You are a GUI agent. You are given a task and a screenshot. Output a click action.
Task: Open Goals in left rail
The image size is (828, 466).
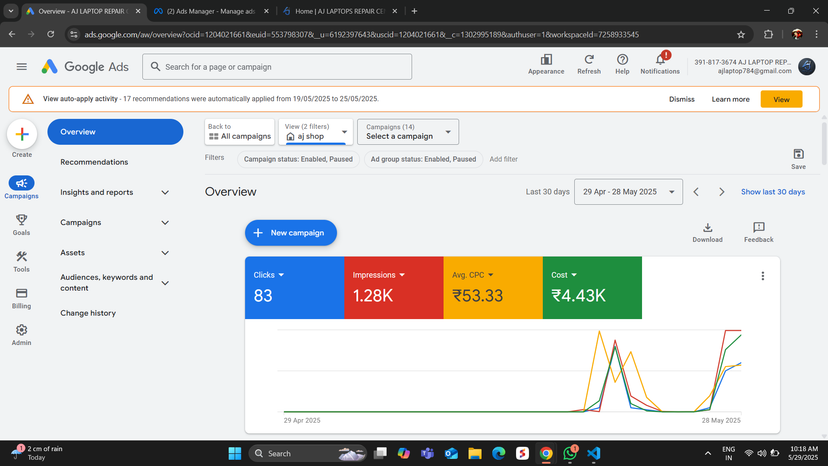point(21,225)
